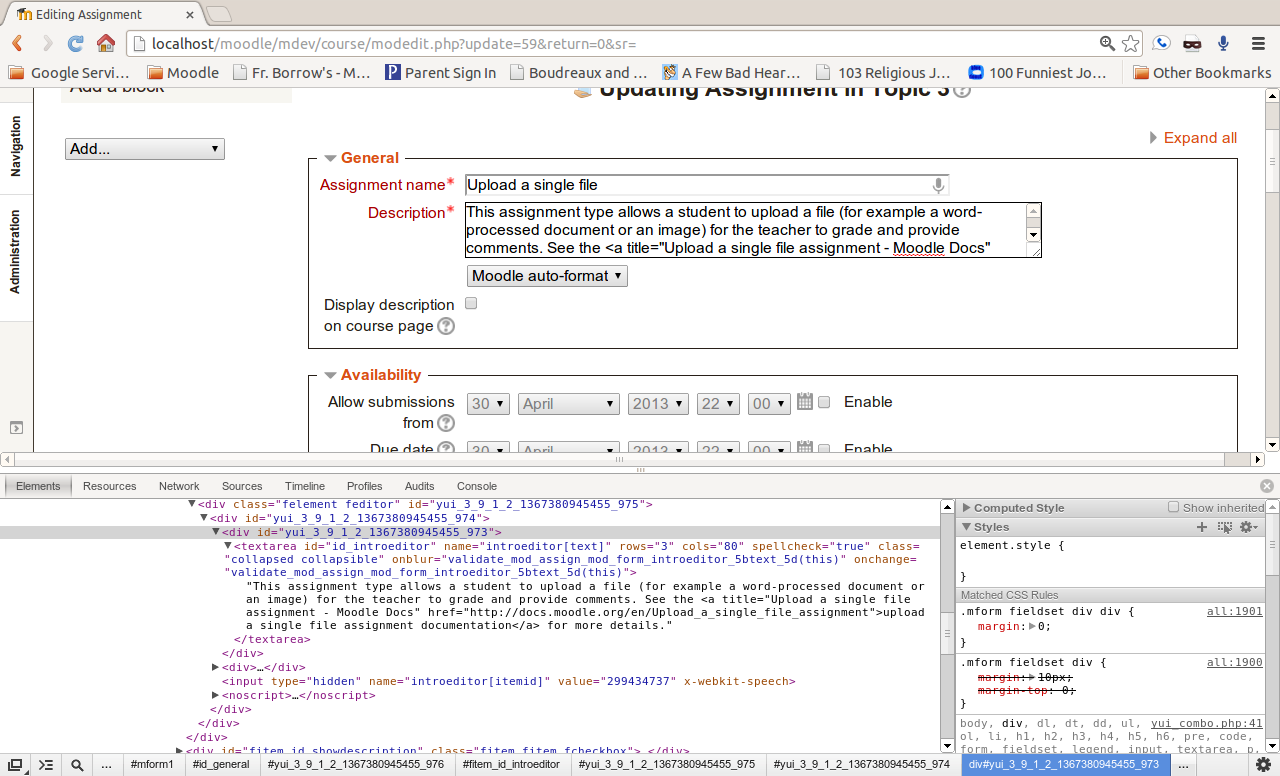Open the Navigation side tab
This screenshot has height=776, width=1280.
point(15,146)
